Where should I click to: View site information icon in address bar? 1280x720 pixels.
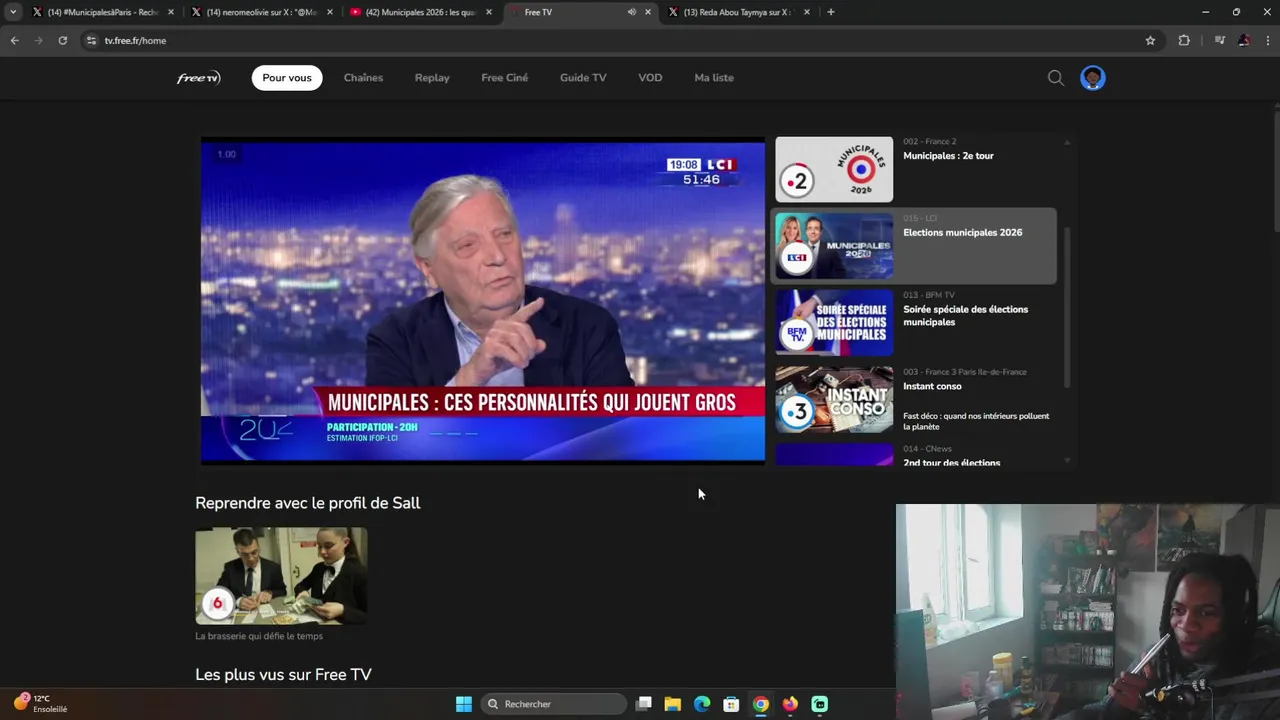(x=91, y=40)
